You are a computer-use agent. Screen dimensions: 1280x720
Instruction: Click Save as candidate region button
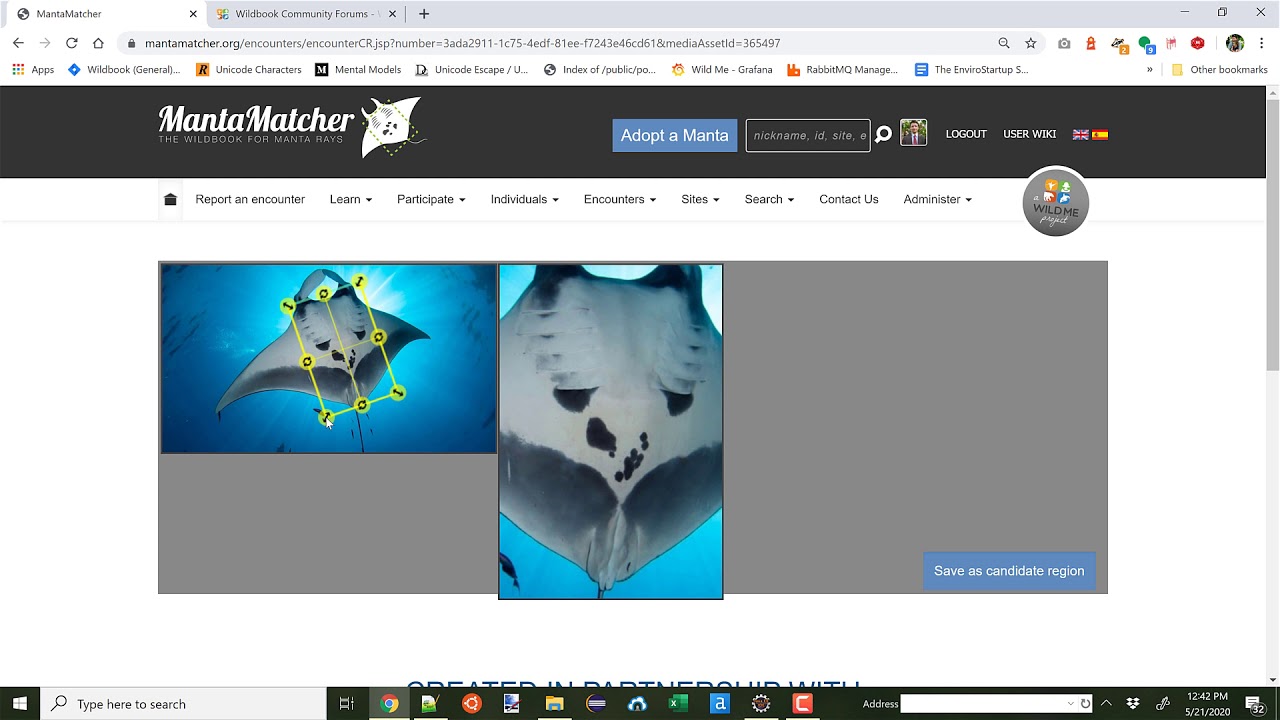1009,571
